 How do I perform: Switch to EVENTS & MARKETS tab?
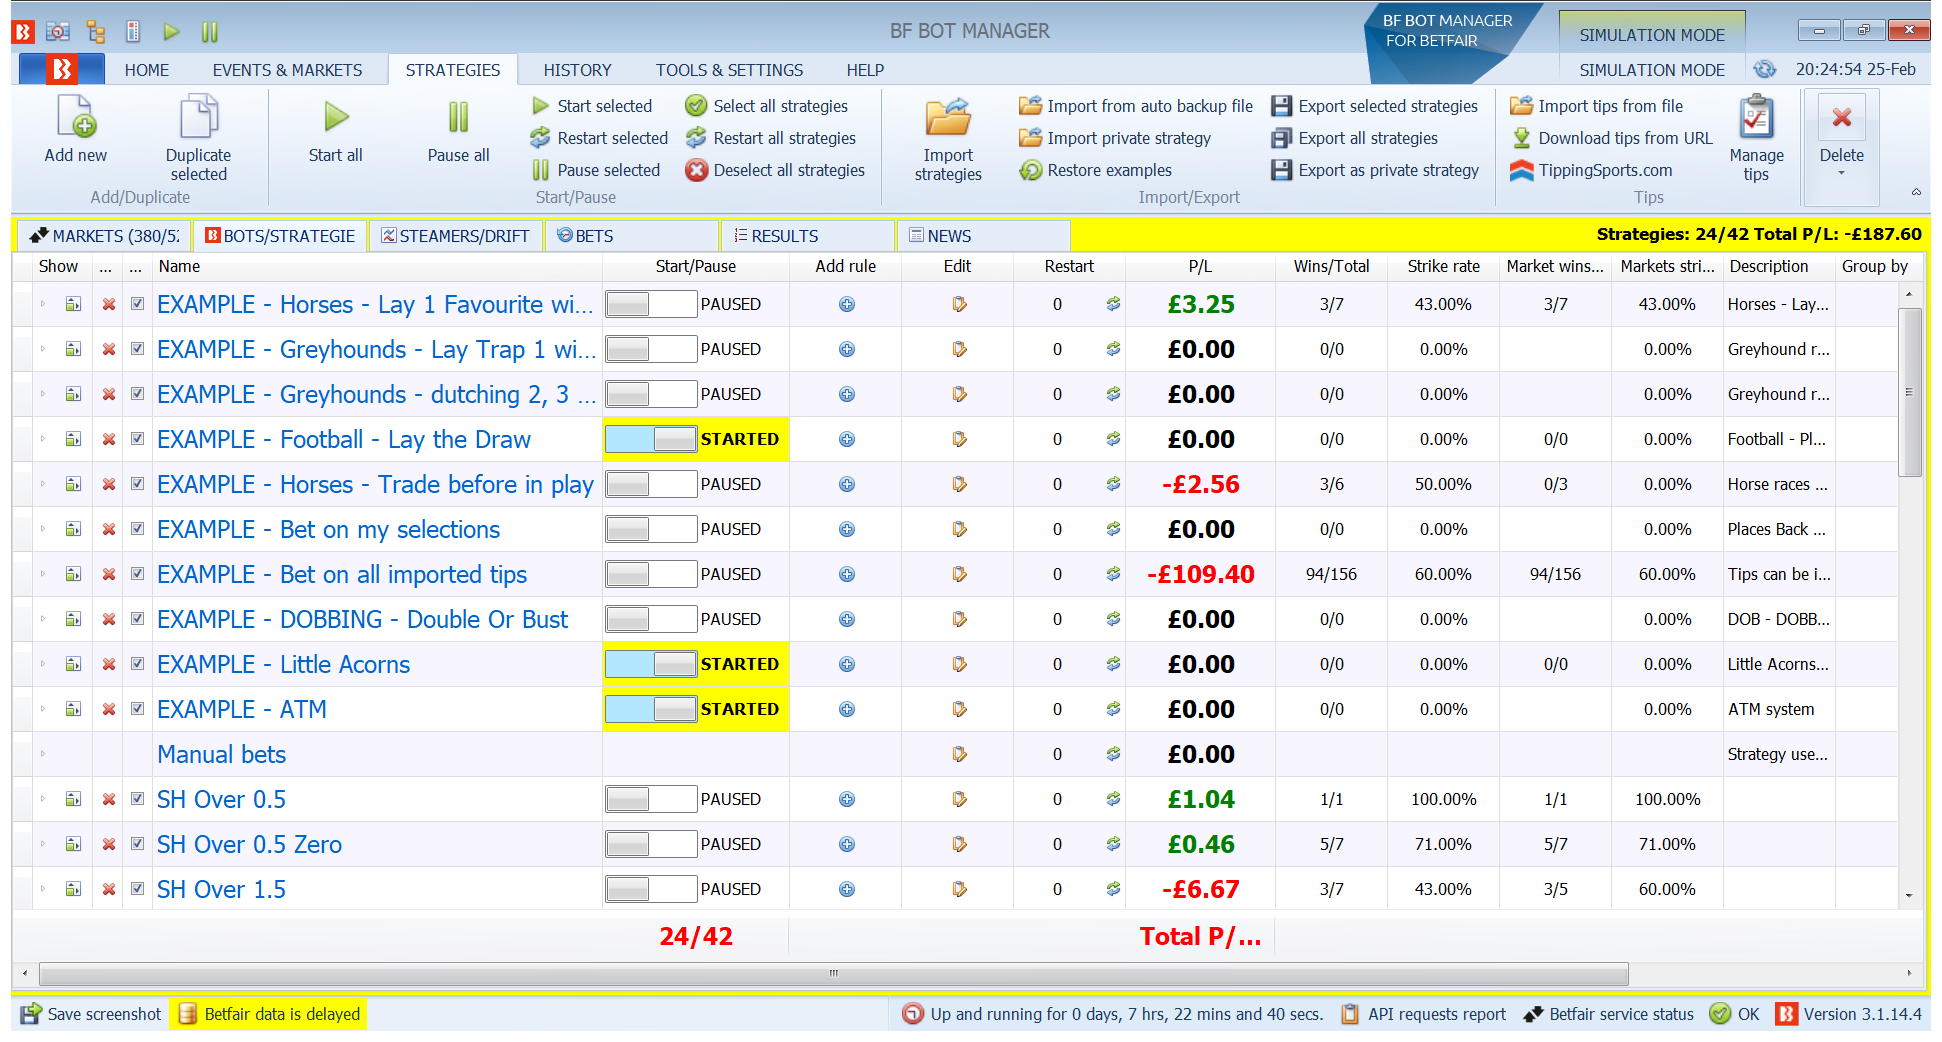287,70
